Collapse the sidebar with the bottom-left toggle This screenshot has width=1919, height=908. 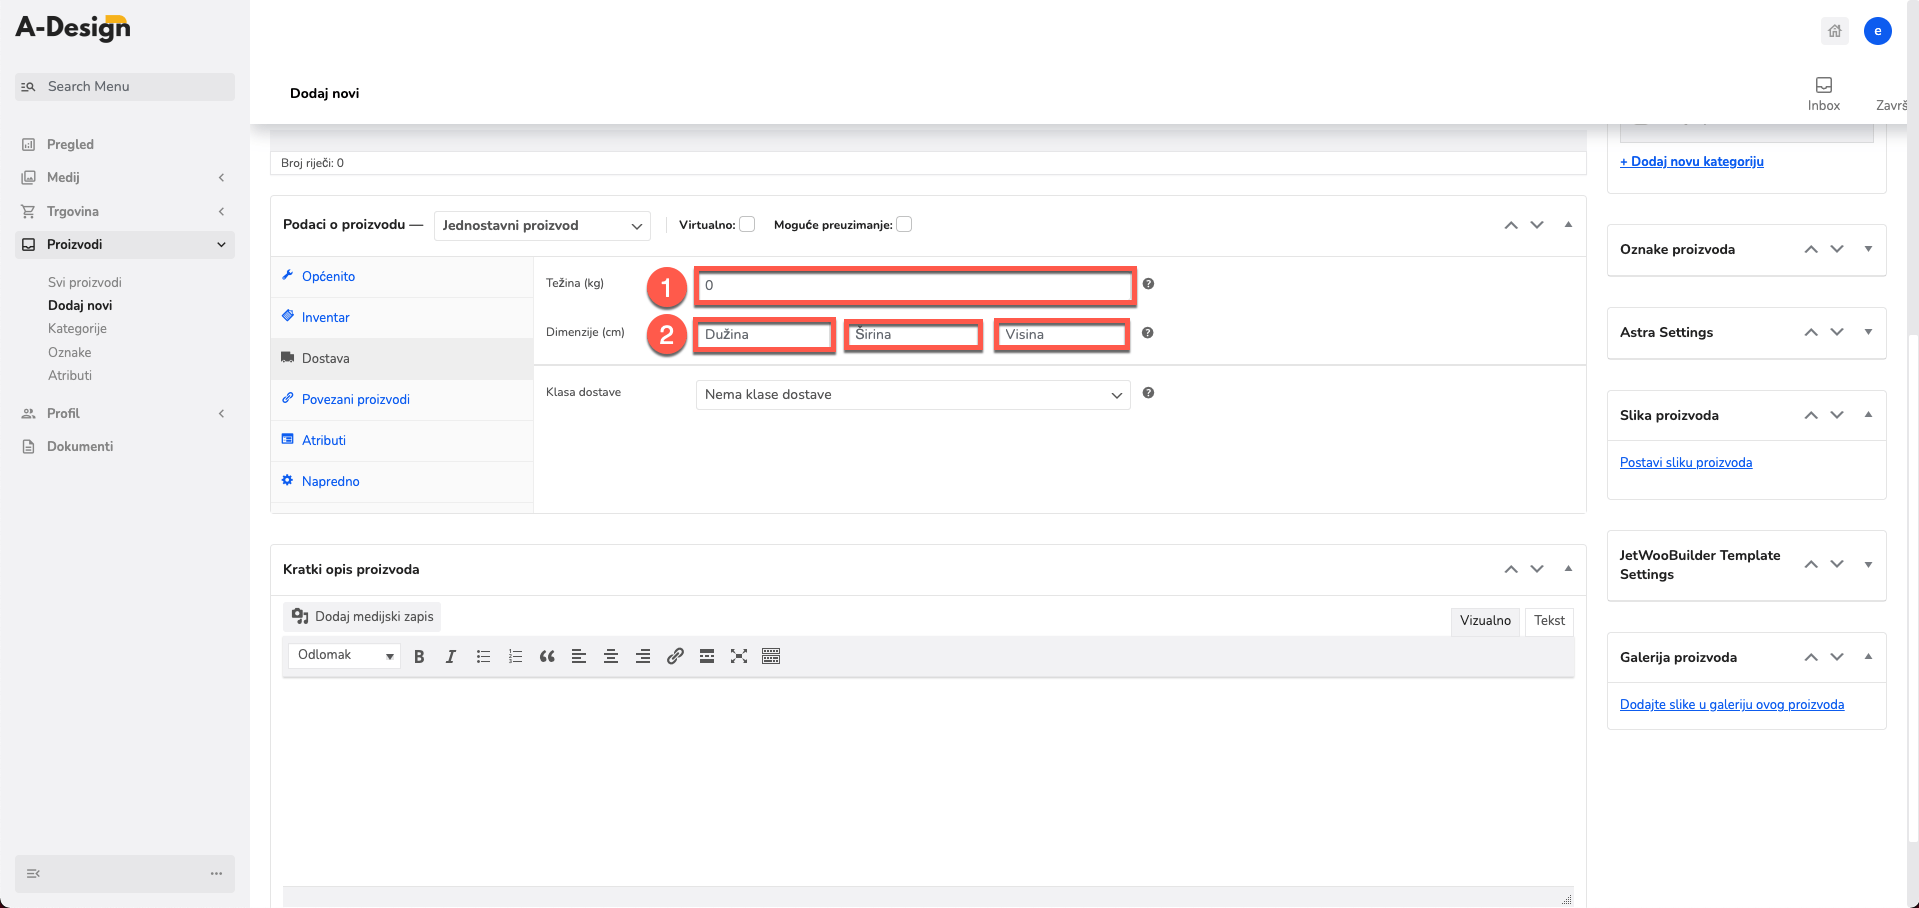click(33, 873)
